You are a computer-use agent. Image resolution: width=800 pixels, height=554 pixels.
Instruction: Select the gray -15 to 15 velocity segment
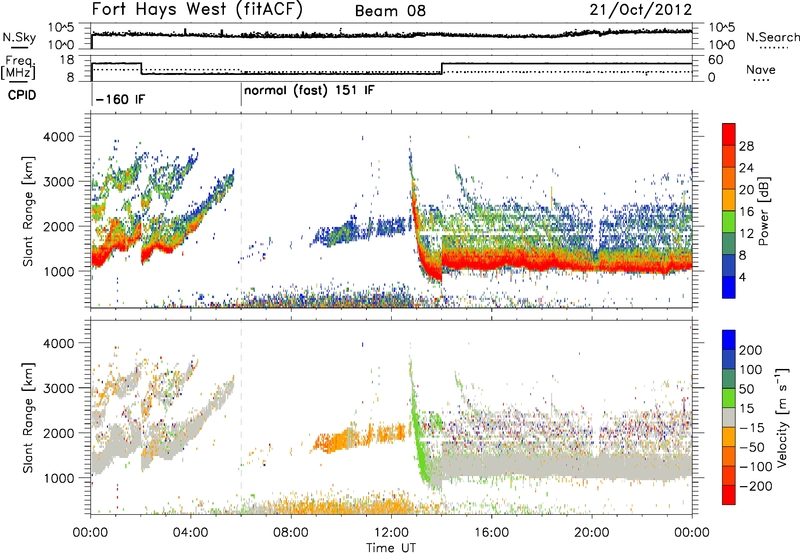(729, 418)
